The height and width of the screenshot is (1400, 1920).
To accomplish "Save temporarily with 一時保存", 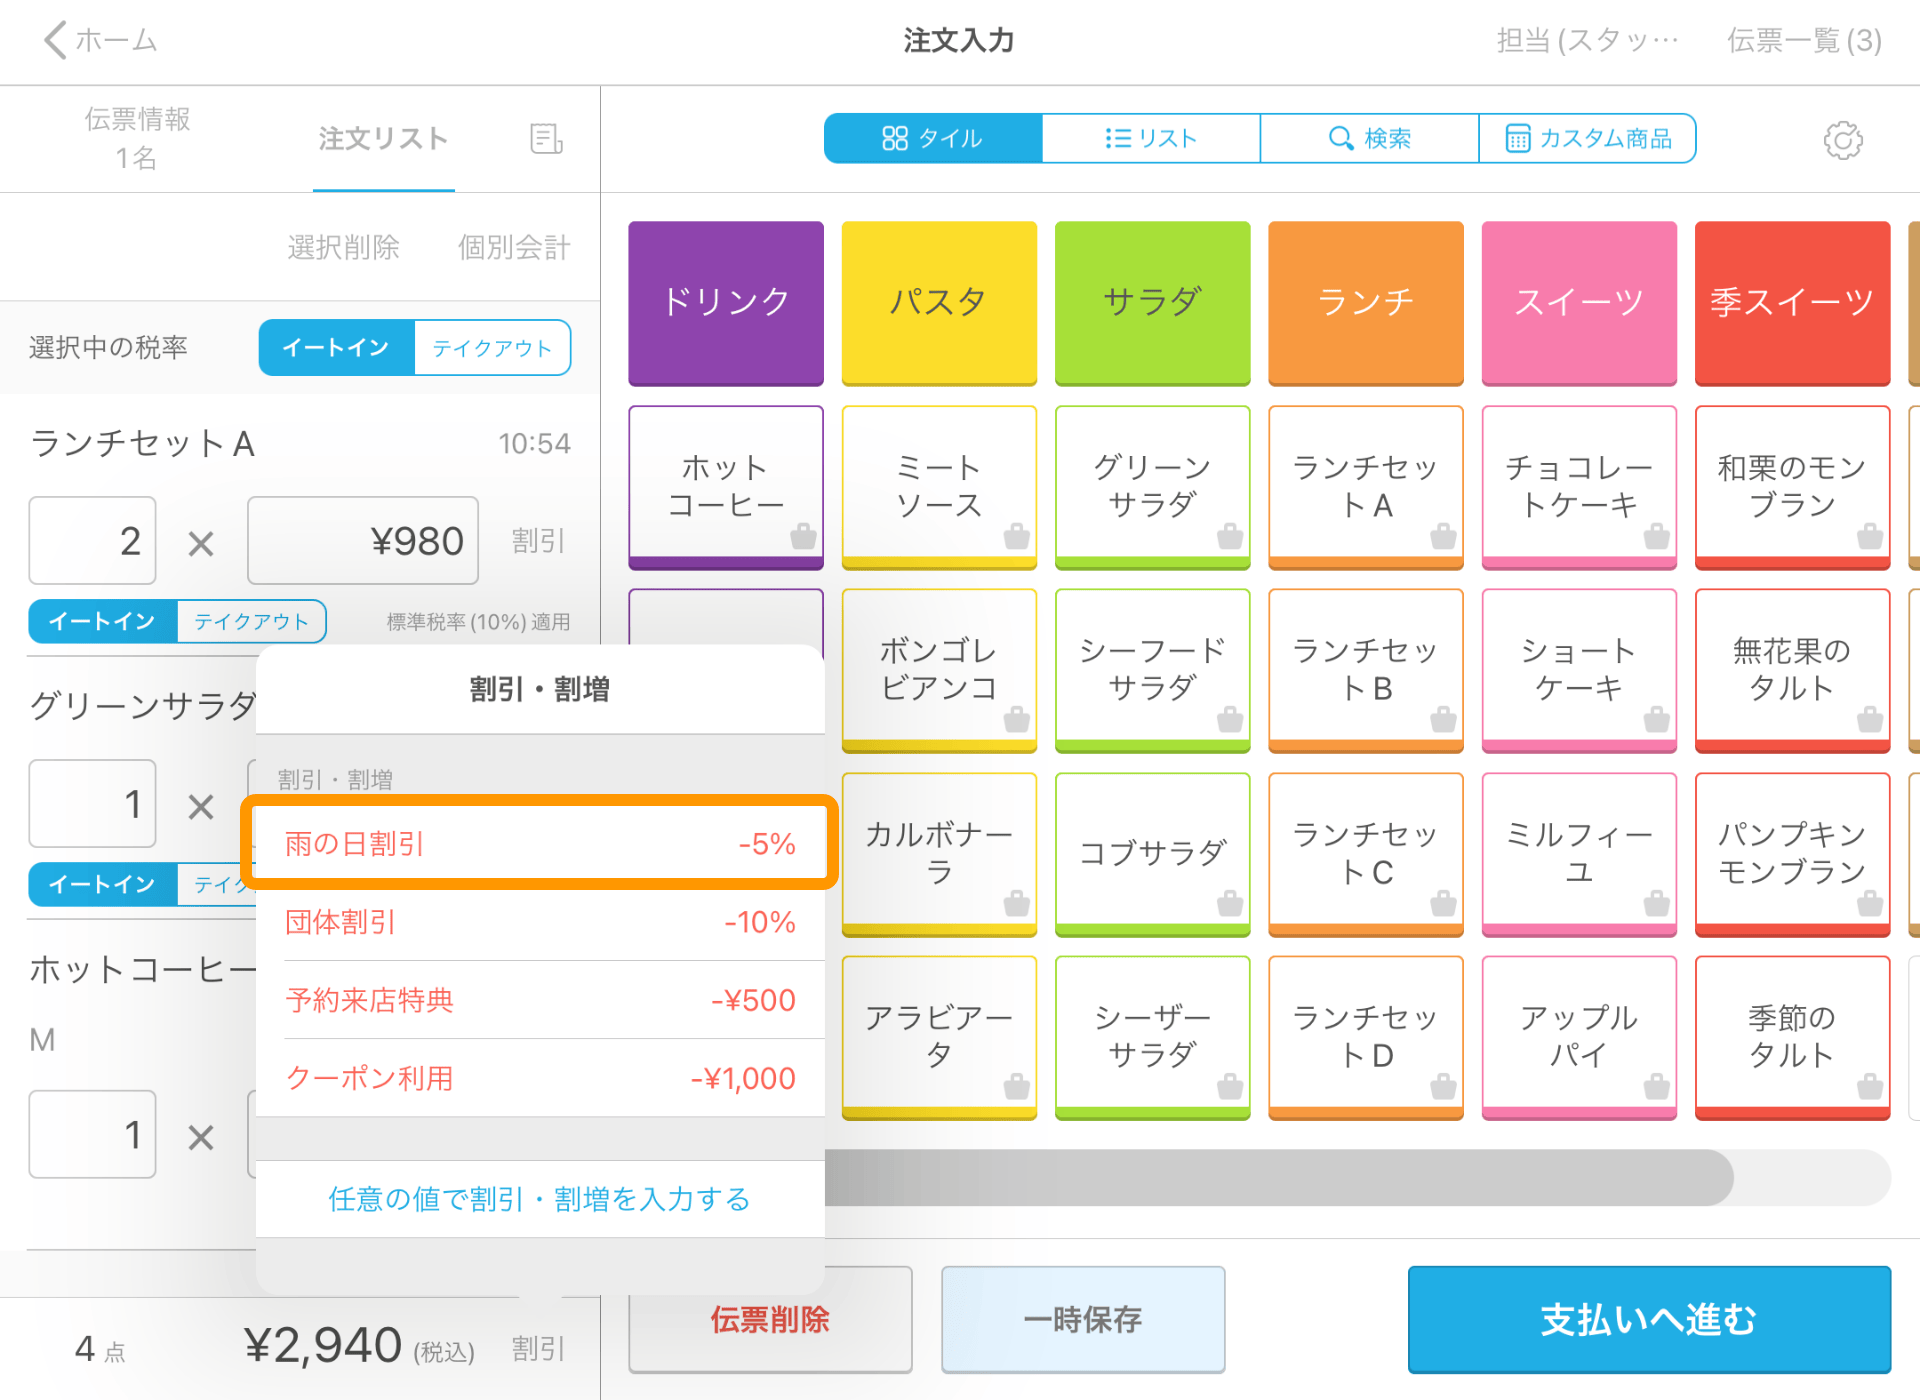I will point(1083,1320).
